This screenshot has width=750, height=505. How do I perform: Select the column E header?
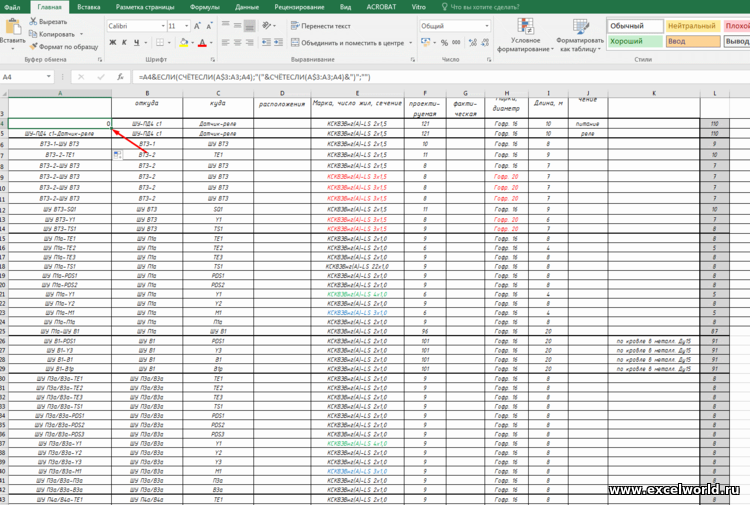click(x=357, y=93)
